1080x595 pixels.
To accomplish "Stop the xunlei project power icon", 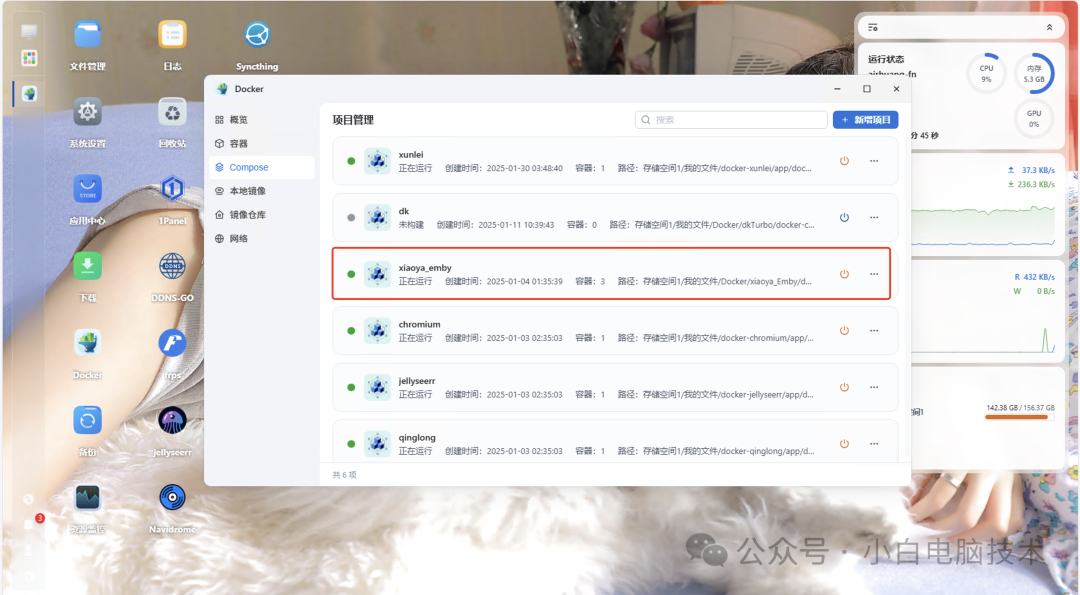I will click(844, 161).
